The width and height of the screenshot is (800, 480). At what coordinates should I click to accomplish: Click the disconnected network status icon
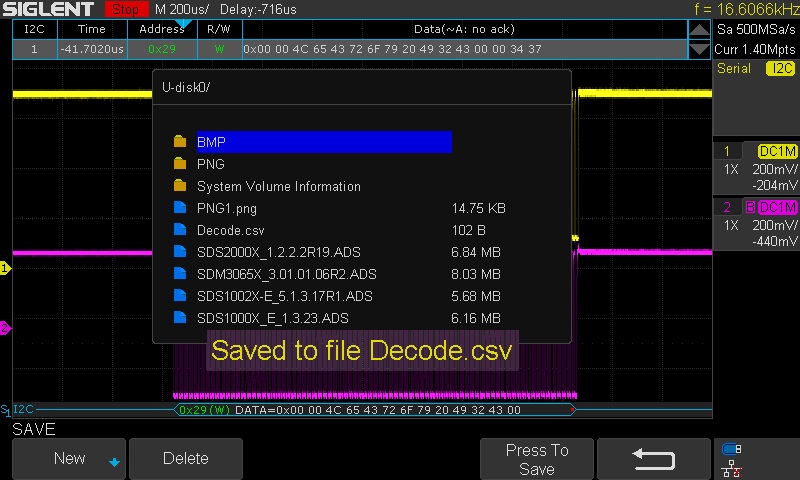click(x=731, y=467)
